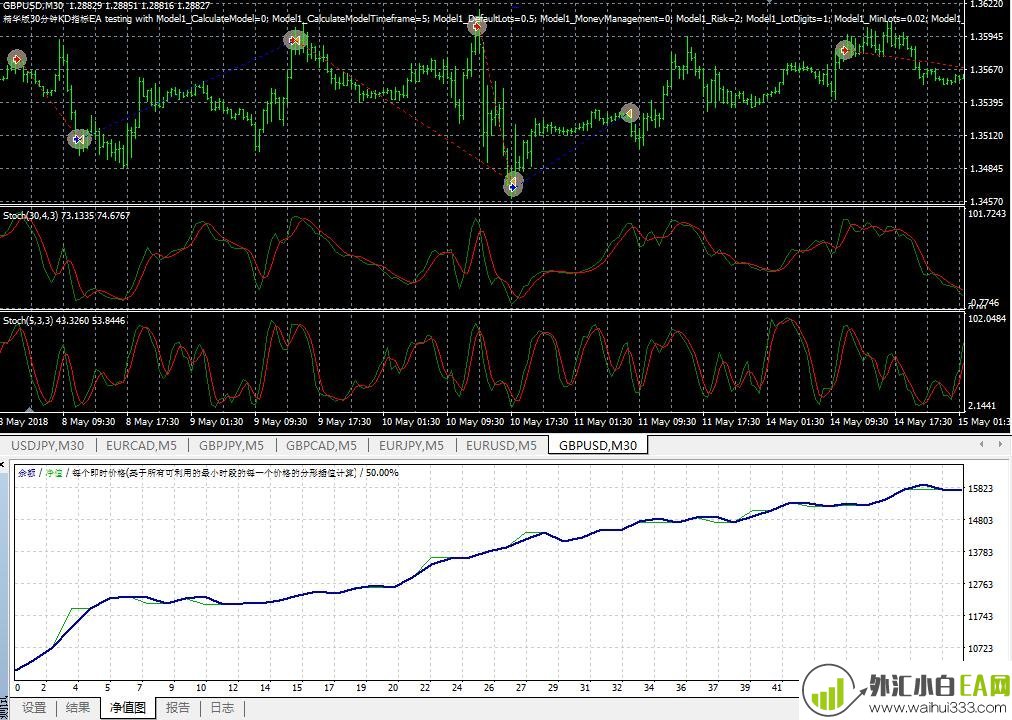Open the GBPJPY,M5 chart tab
Image resolution: width=1012 pixels, height=720 pixels.
(x=231, y=445)
